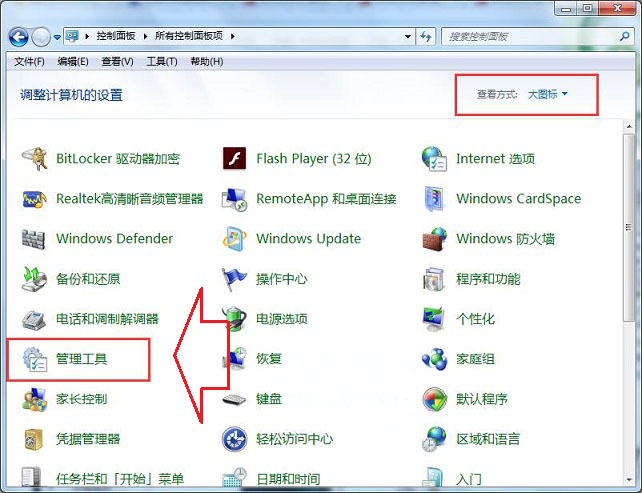This screenshot has width=642, height=493.
Task: Open the 家庭组 spheres icon
Action: (434, 359)
